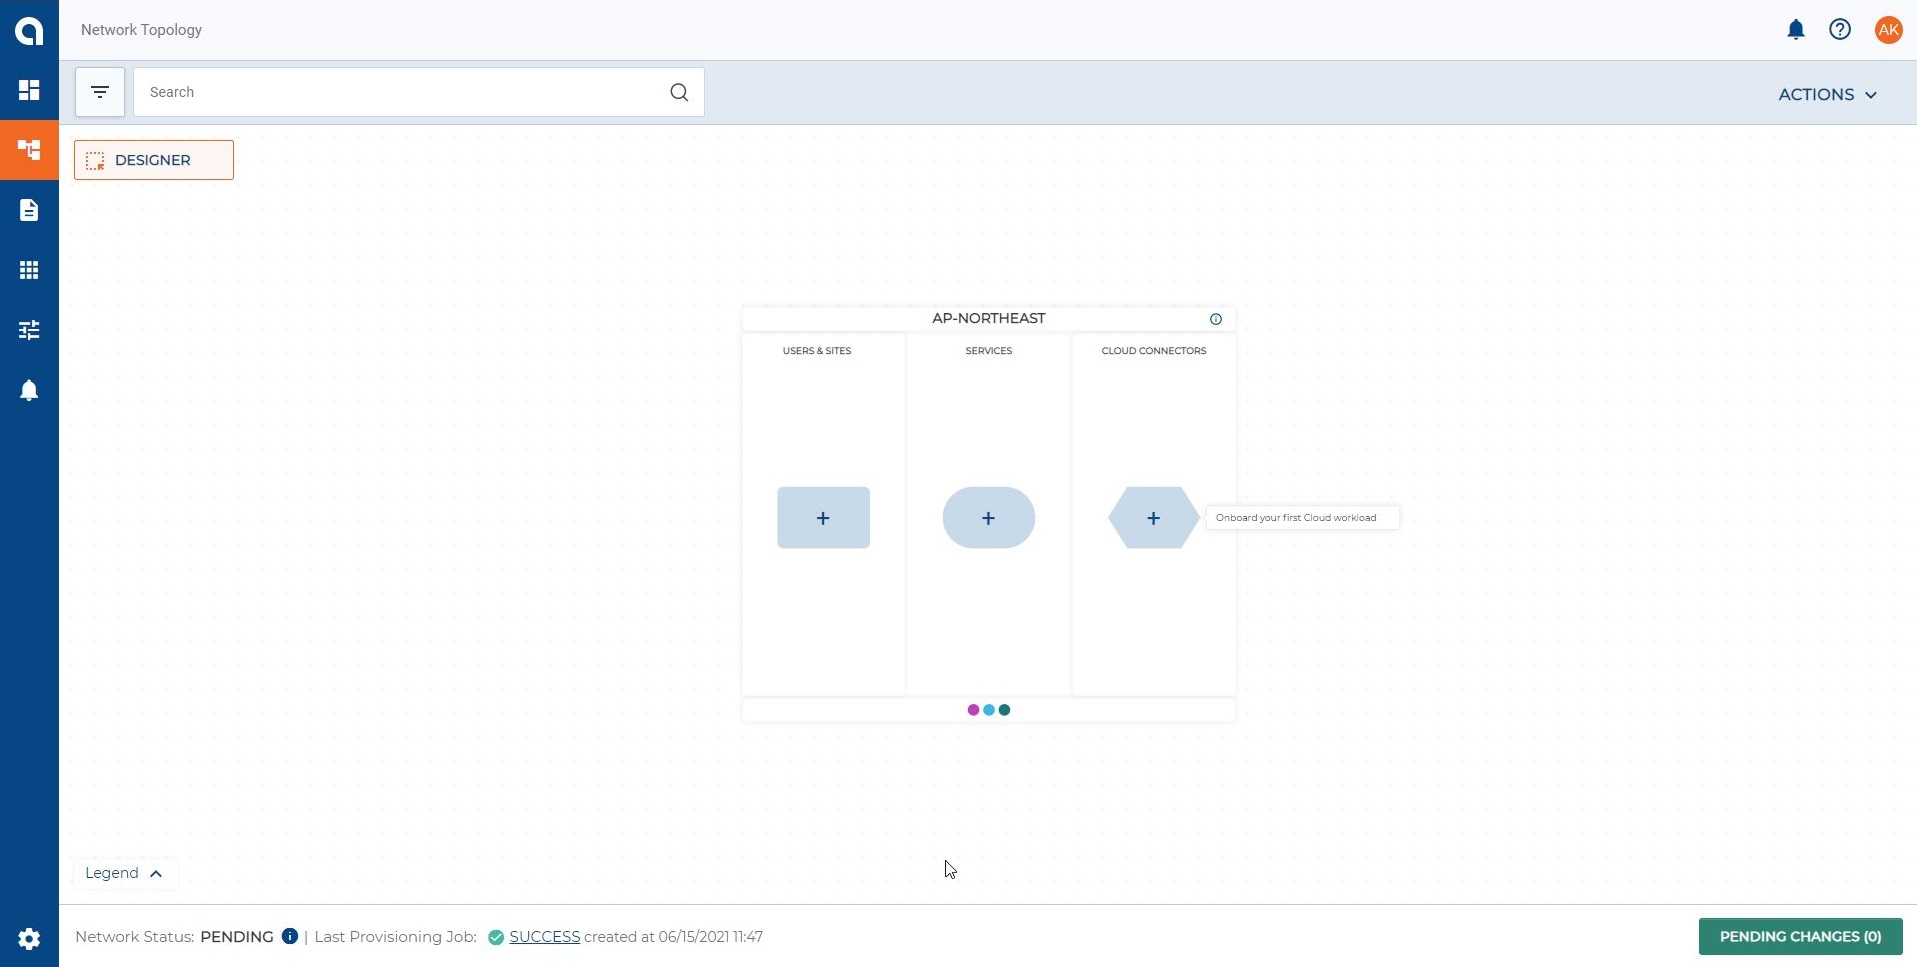Toggle the DESIGNER mode button
Screen dimensions: 1917x967
(x=154, y=160)
